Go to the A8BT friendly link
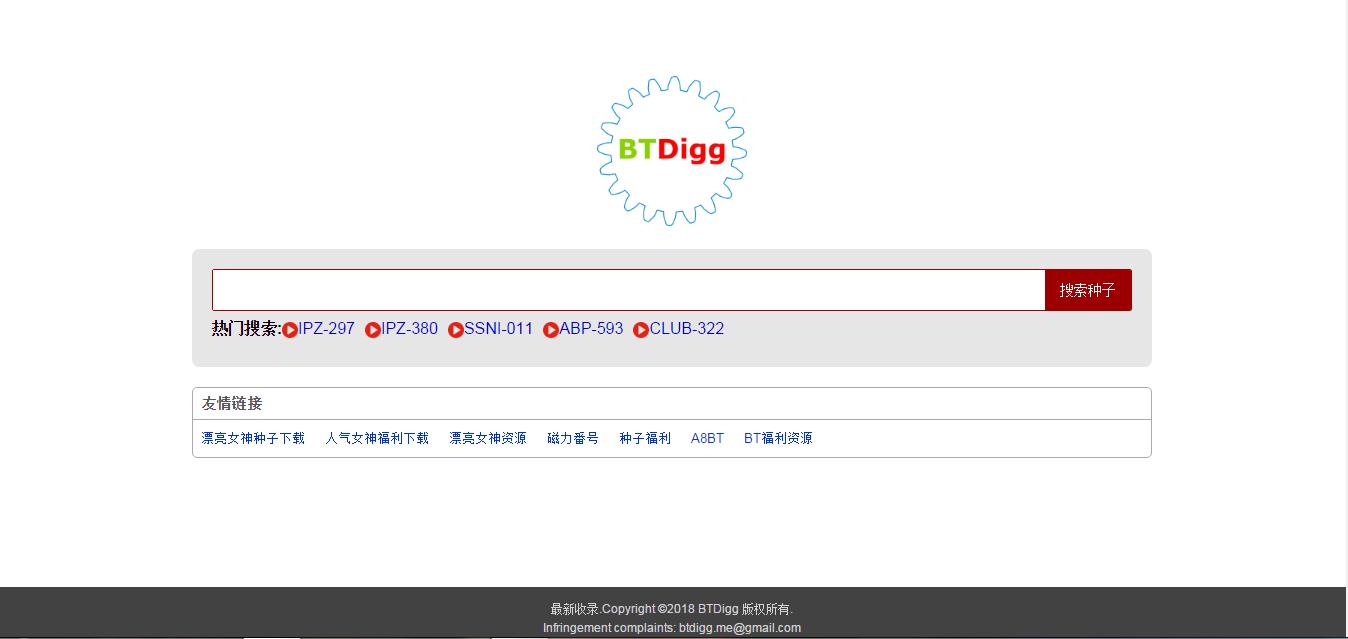 (x=707, y=438)
